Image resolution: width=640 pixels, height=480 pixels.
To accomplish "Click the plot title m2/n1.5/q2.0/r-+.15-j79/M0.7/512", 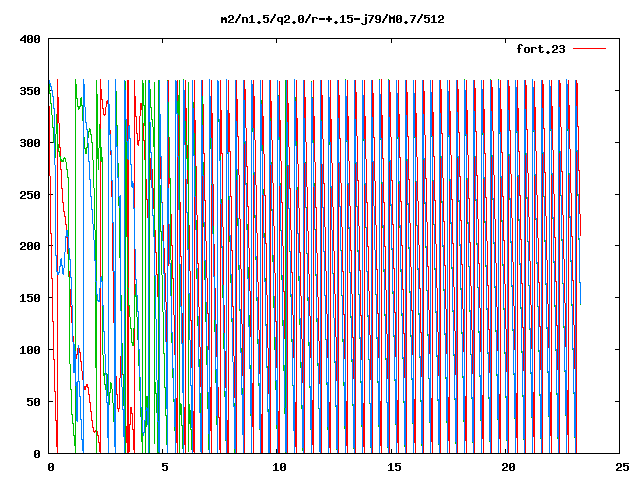I will (x=332, y=19).
